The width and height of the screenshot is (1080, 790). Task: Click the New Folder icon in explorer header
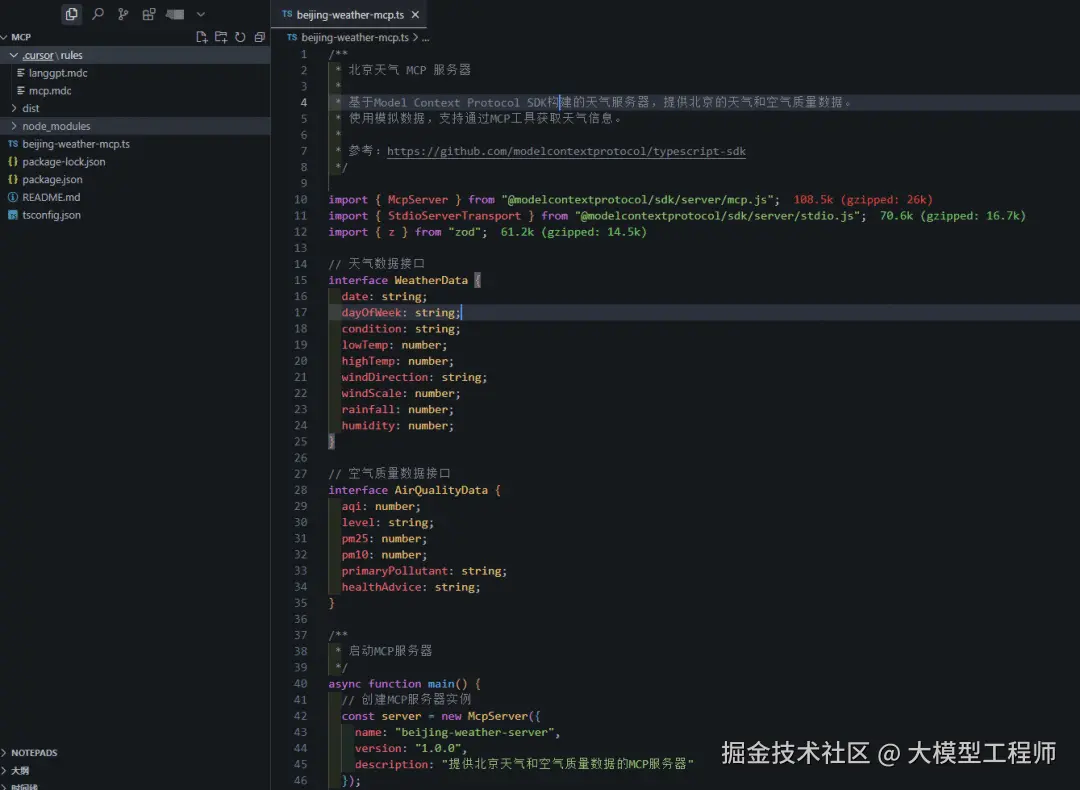[x=220, y=37]
